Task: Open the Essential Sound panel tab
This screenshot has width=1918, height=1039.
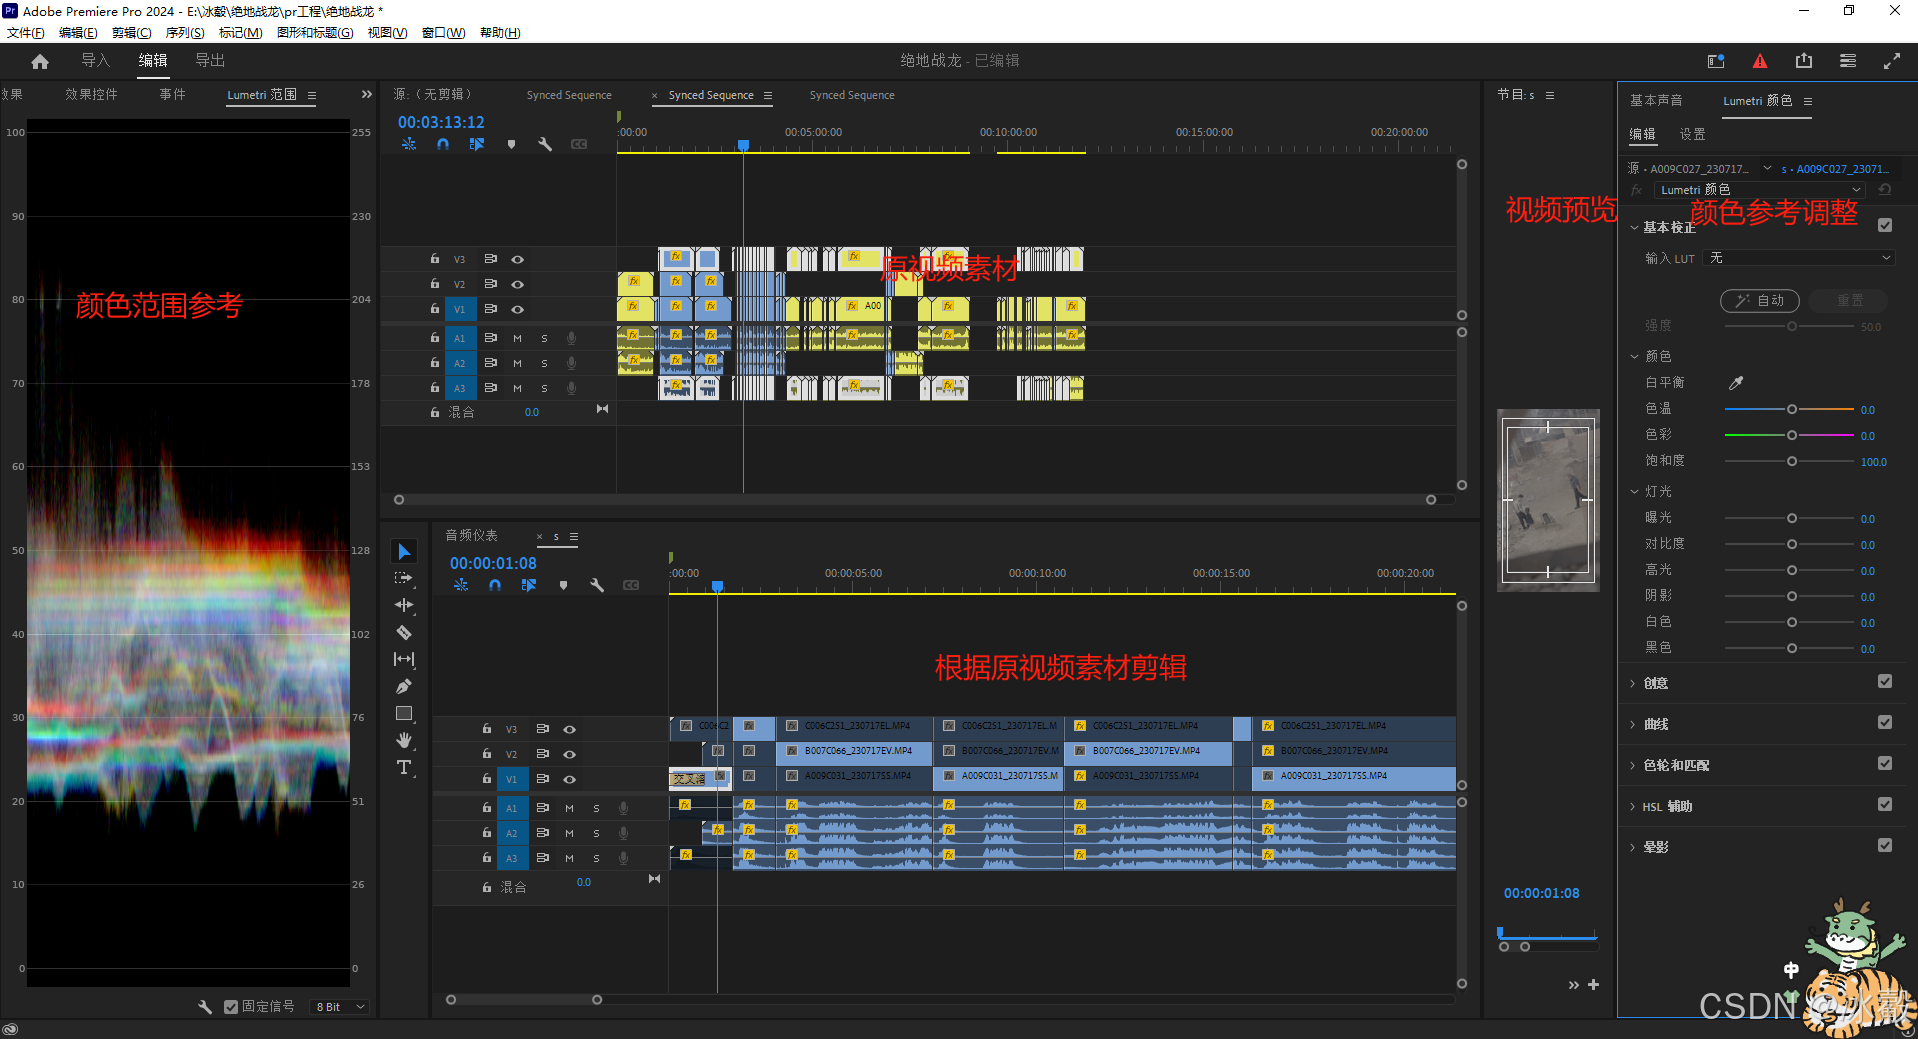Action: point(1656,101)
